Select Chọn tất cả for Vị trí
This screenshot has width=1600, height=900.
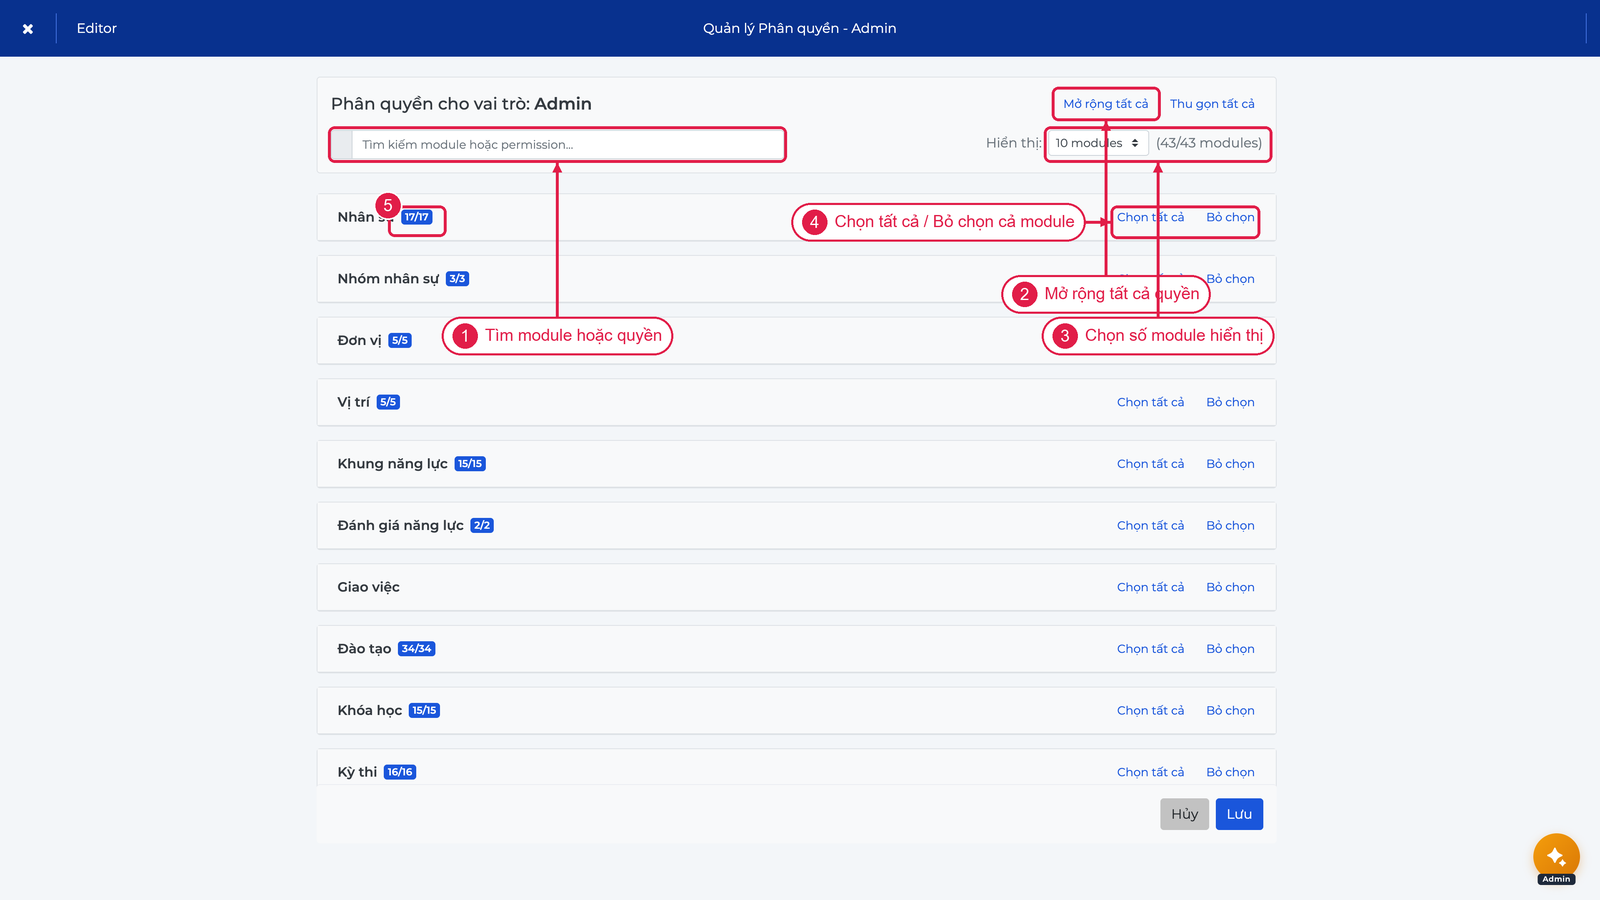[1150, 402]
